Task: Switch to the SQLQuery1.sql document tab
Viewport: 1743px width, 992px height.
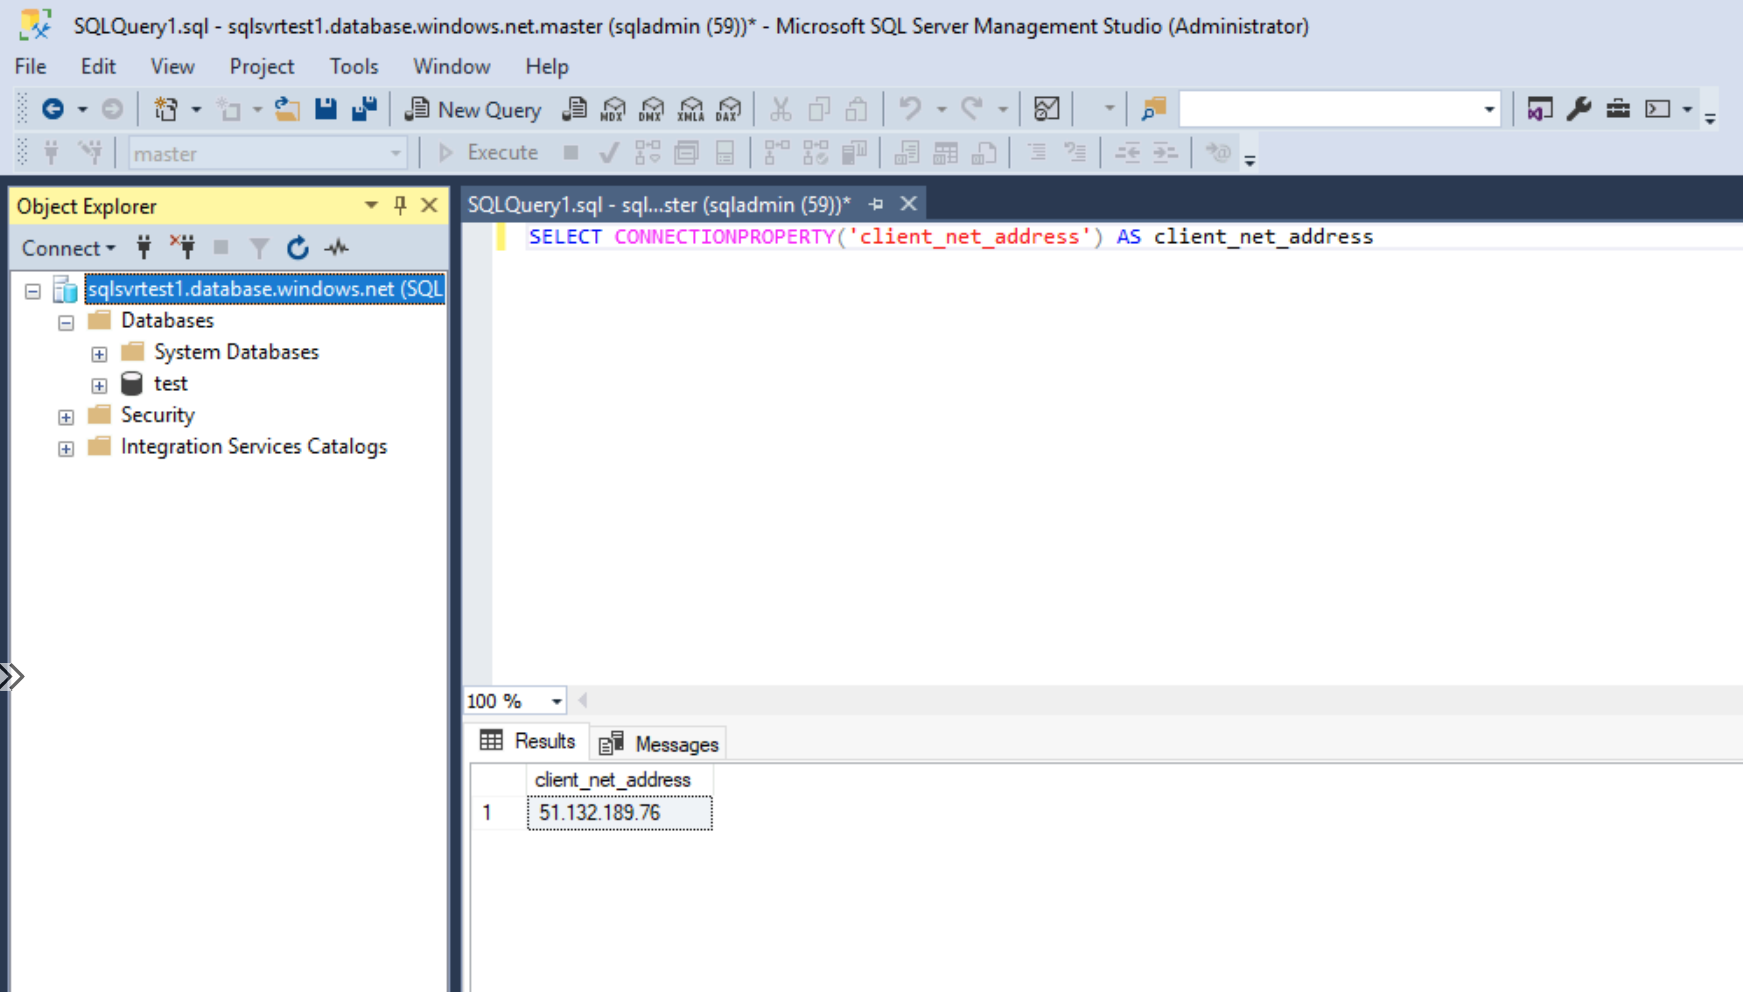Action: (x=659, y=205)
